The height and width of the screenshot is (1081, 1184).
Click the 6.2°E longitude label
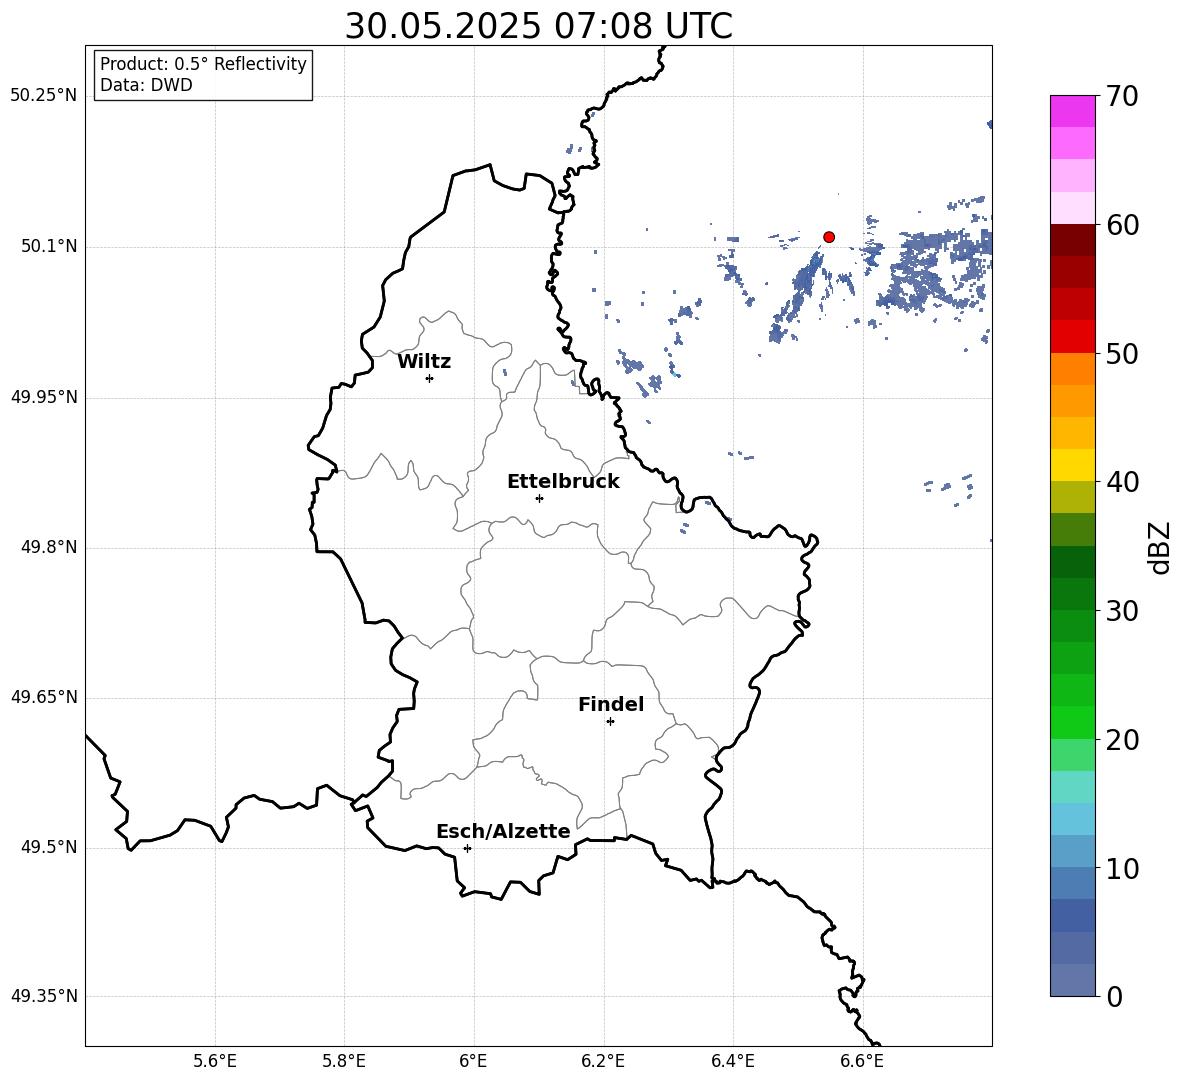click(603, 1062)
